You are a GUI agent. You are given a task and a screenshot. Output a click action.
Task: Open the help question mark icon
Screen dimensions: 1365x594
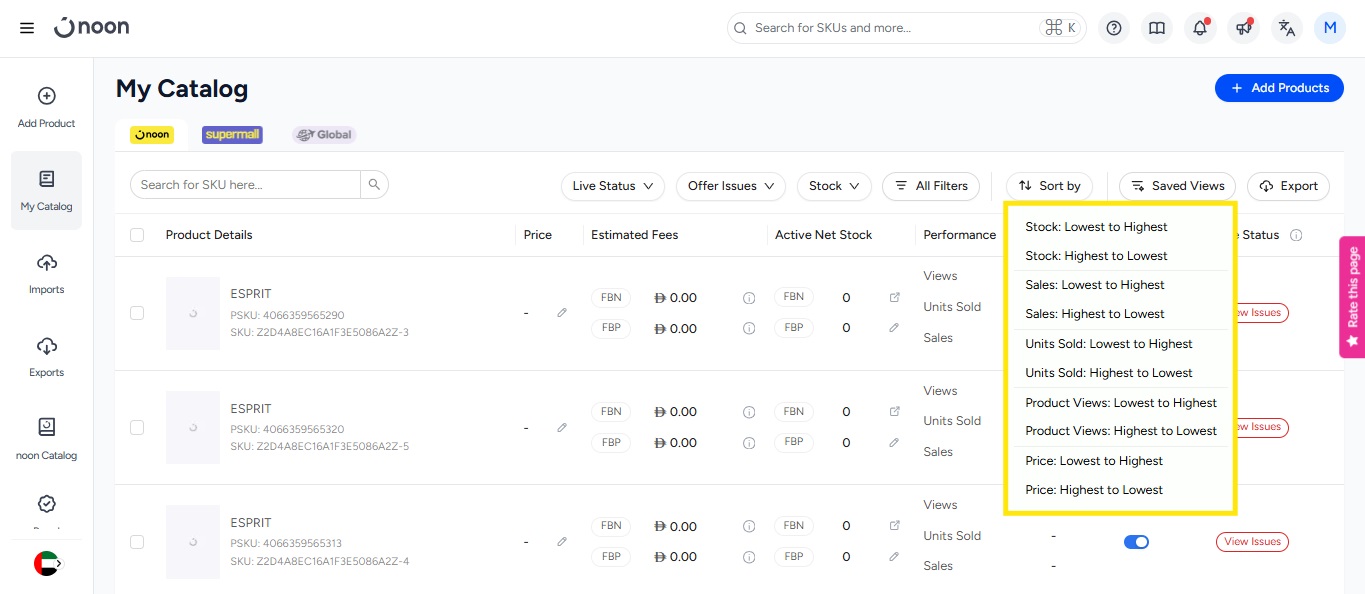click(1113, 28)
